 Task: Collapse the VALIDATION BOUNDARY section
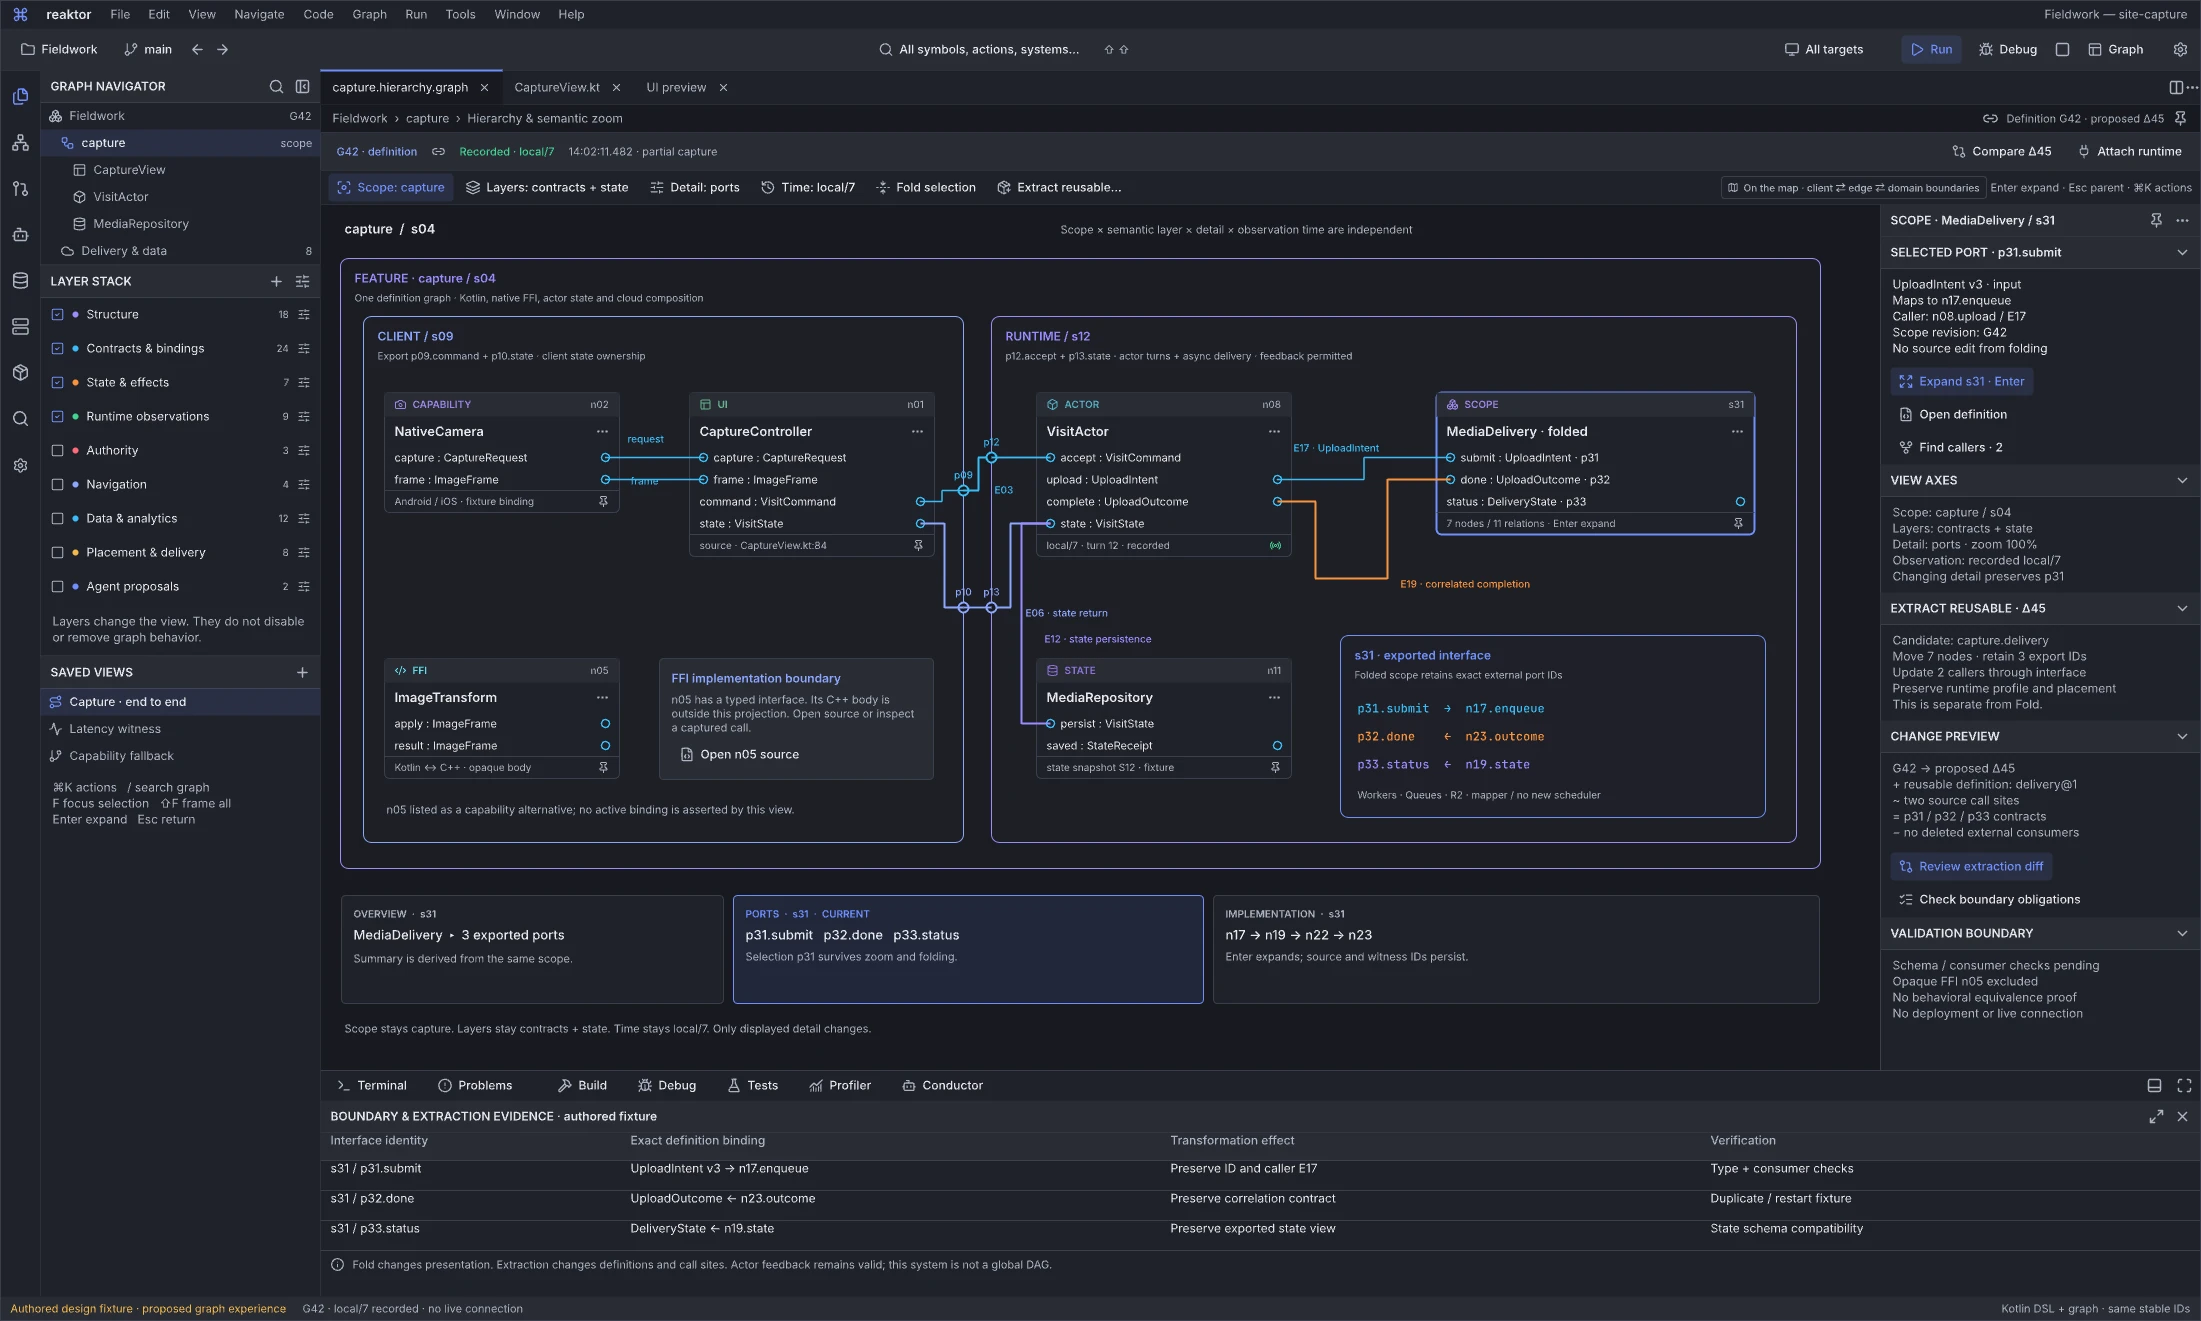[x=2182, y=934]
